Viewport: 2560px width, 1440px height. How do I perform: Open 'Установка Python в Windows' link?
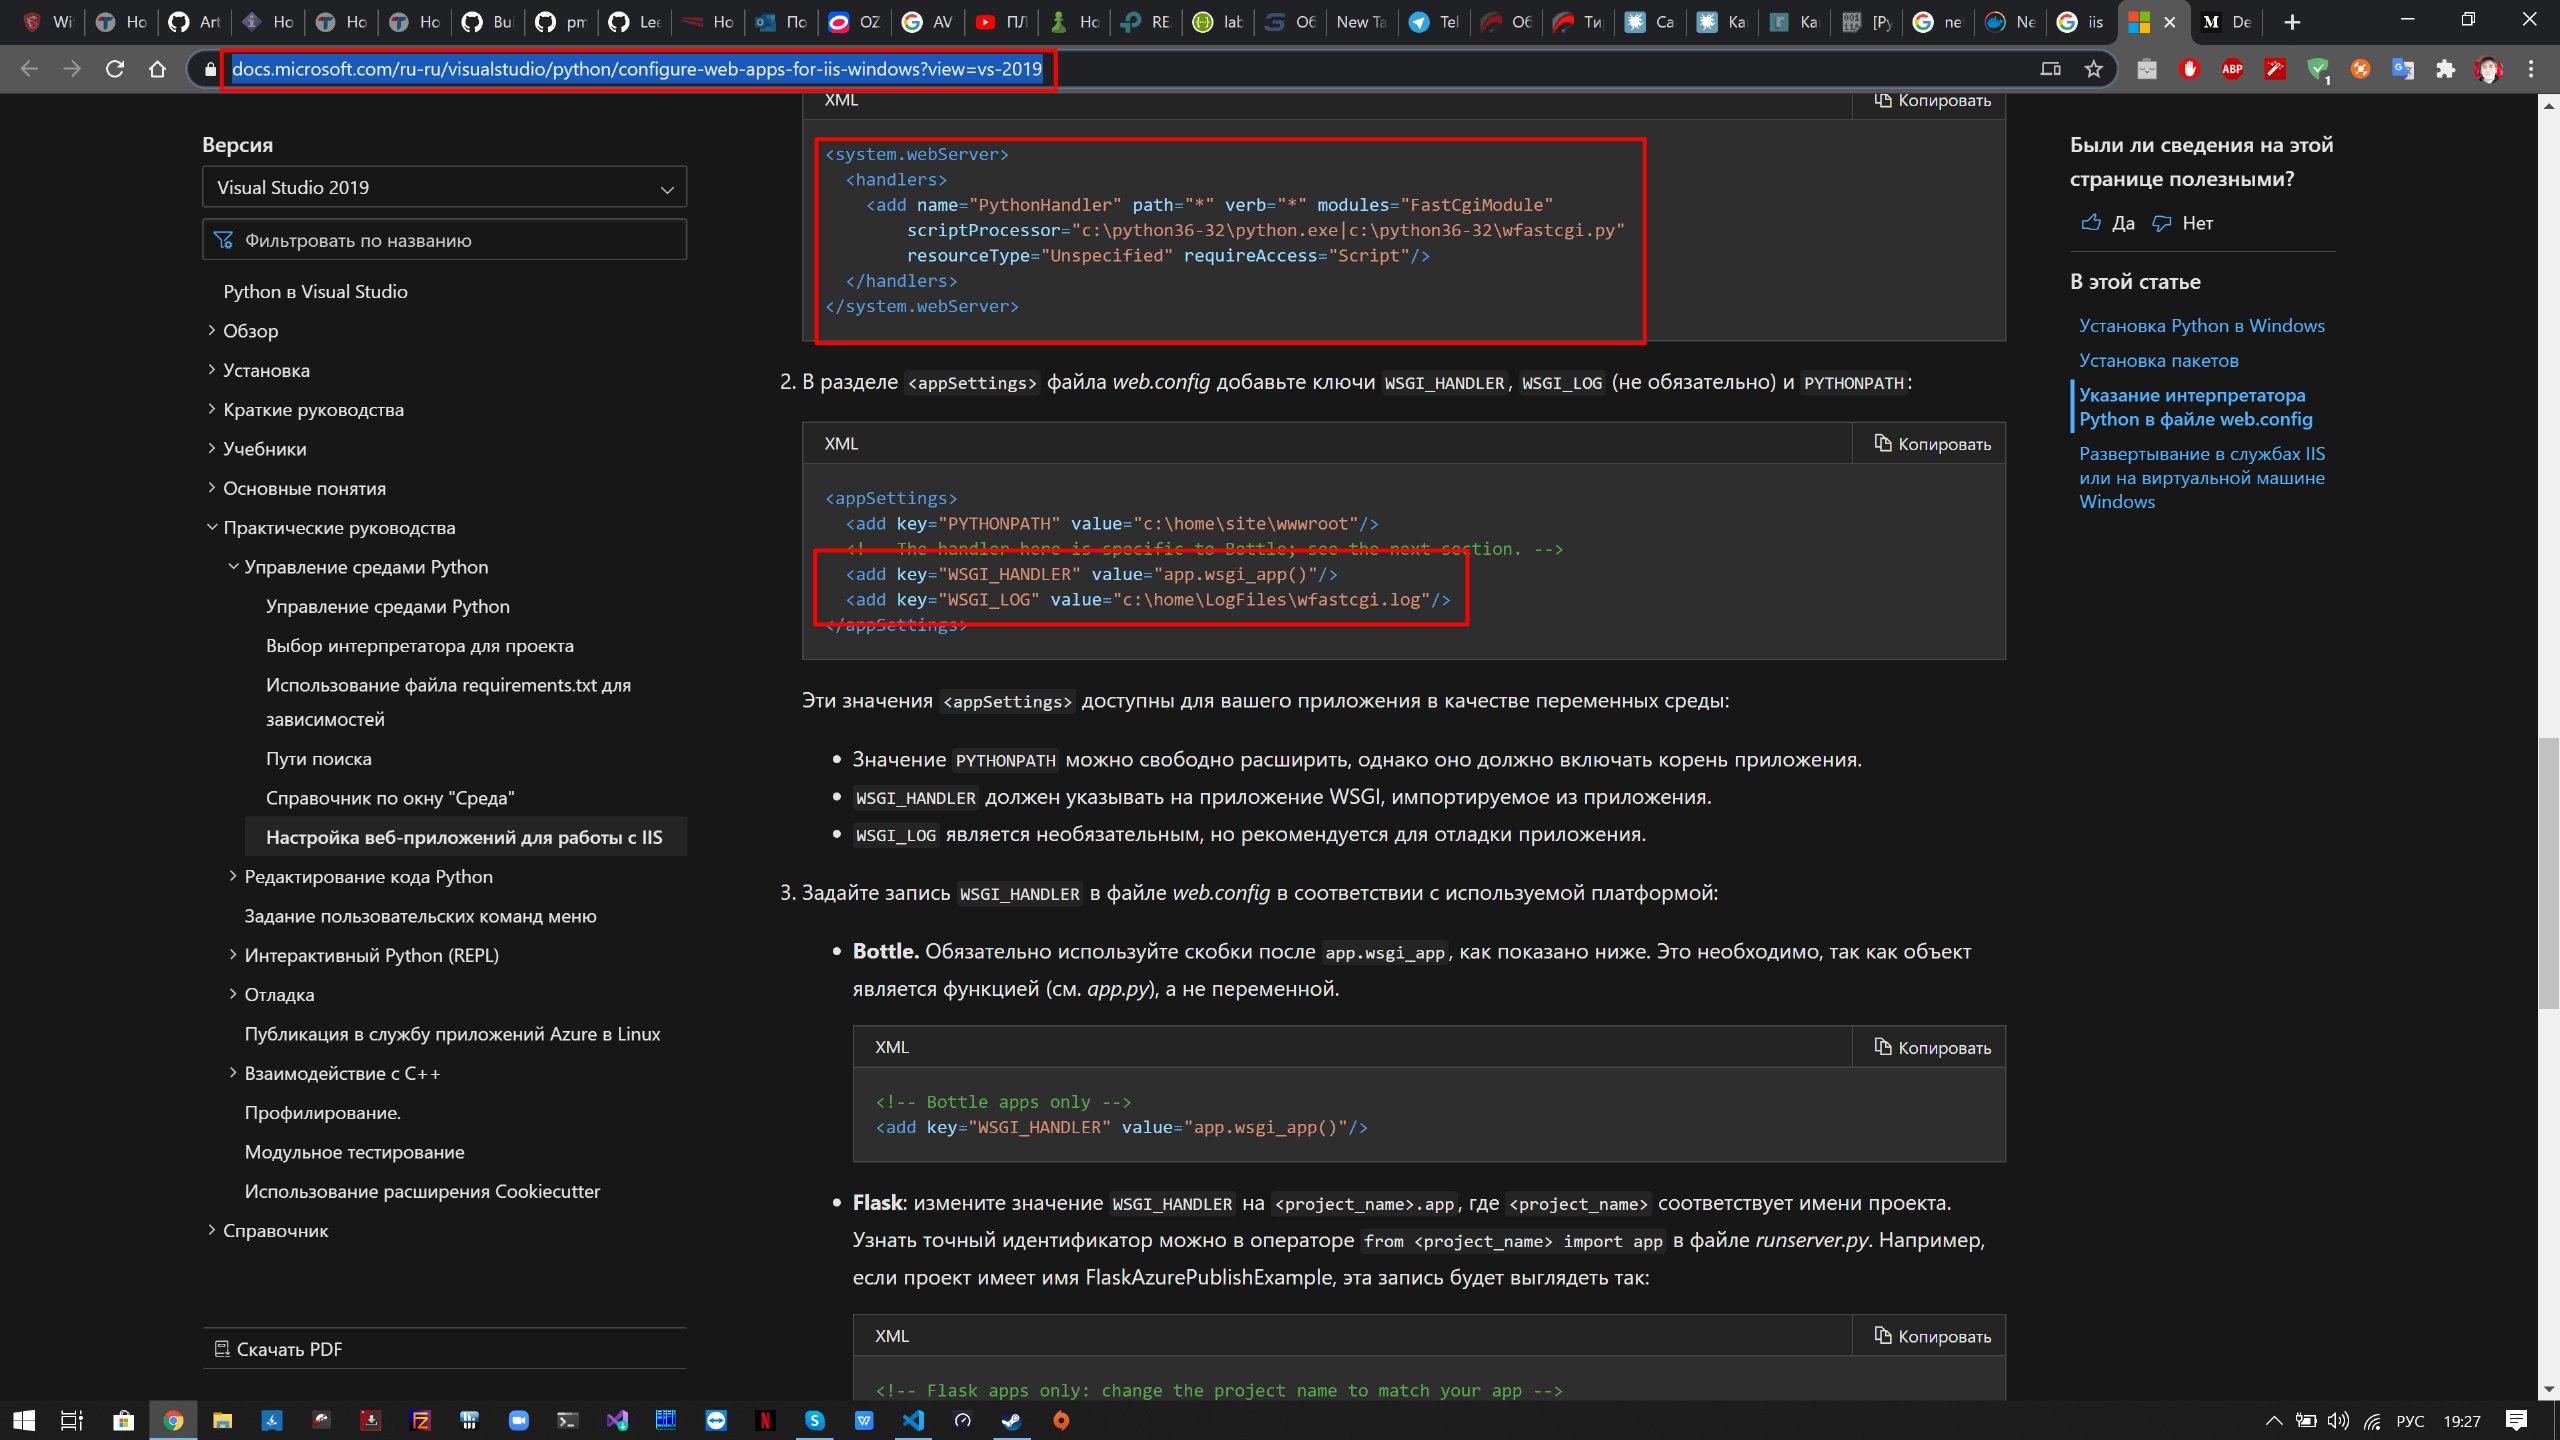click(2202, 326)
